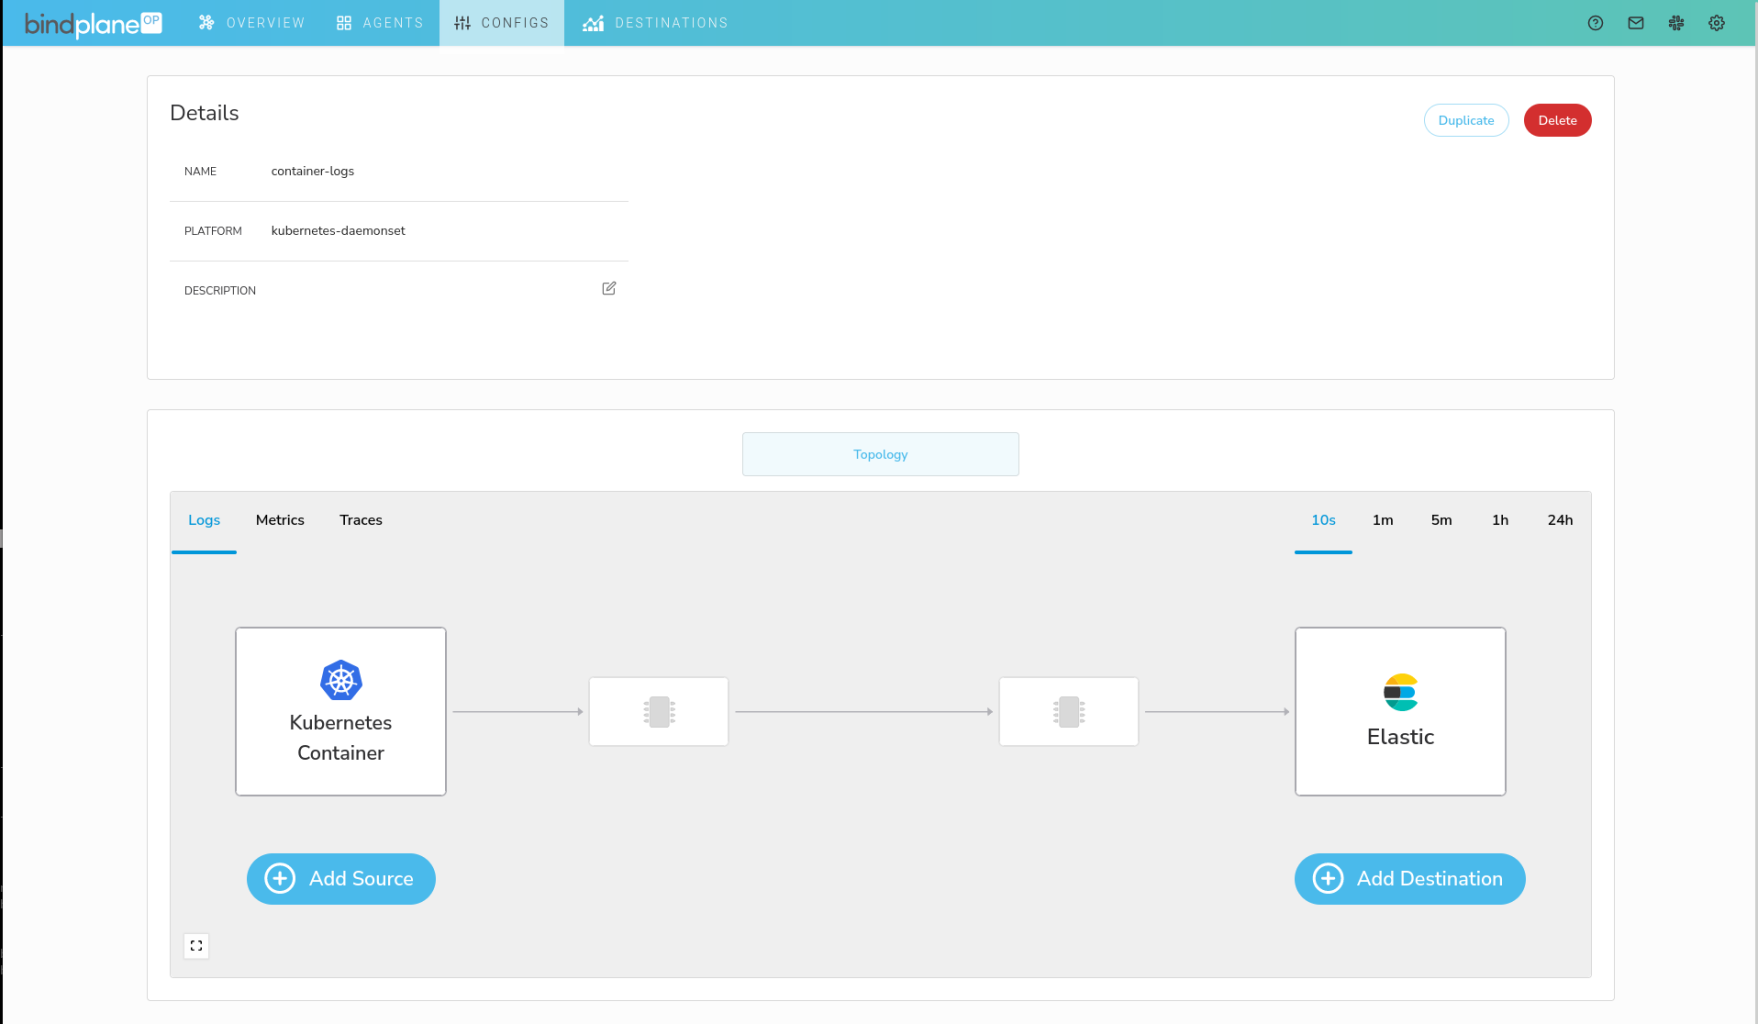The width and height of the screenshot is (1758, 1024).
Task: Select the 1h time interval
Action: [x=1500, y=520]
